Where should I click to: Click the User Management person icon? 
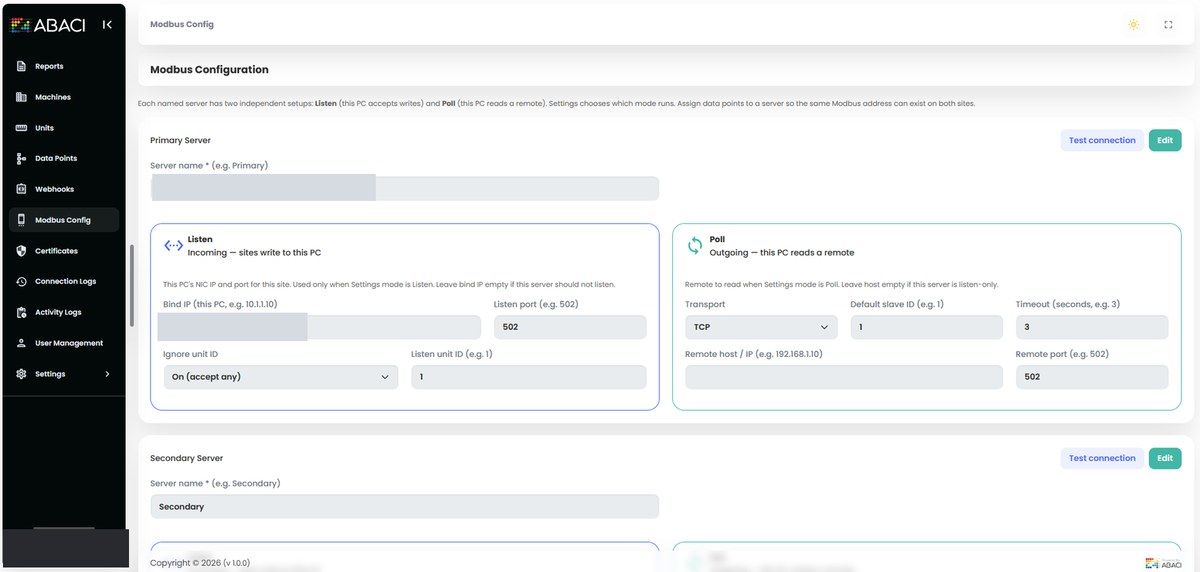tap(22, 343)
